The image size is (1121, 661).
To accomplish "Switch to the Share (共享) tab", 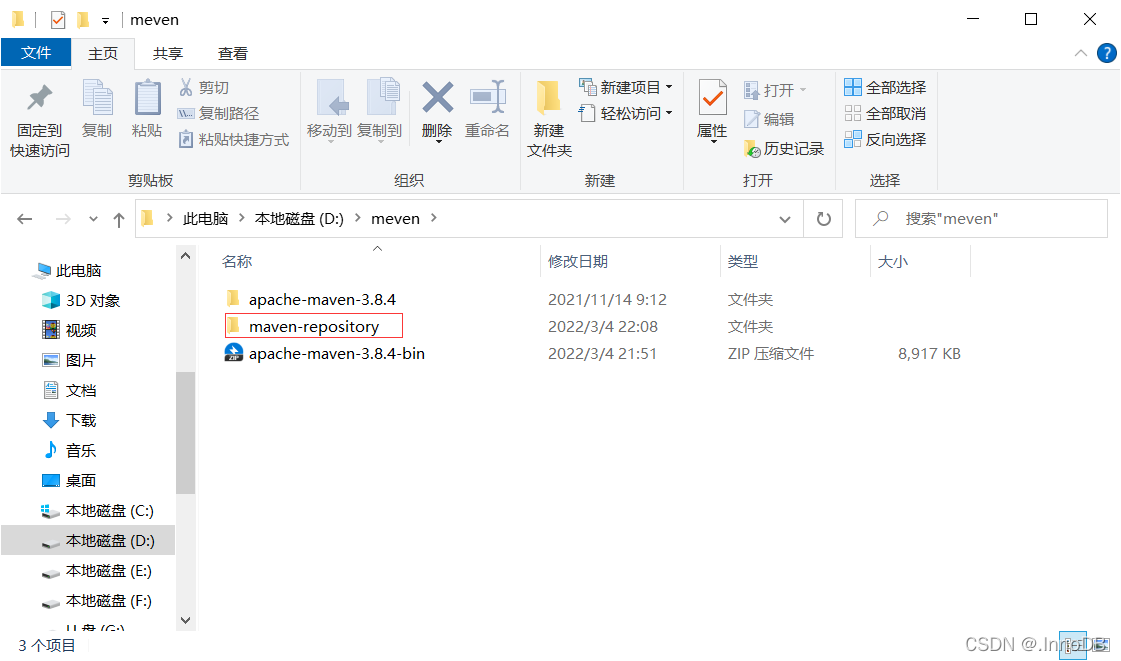I will click(168, 54).
